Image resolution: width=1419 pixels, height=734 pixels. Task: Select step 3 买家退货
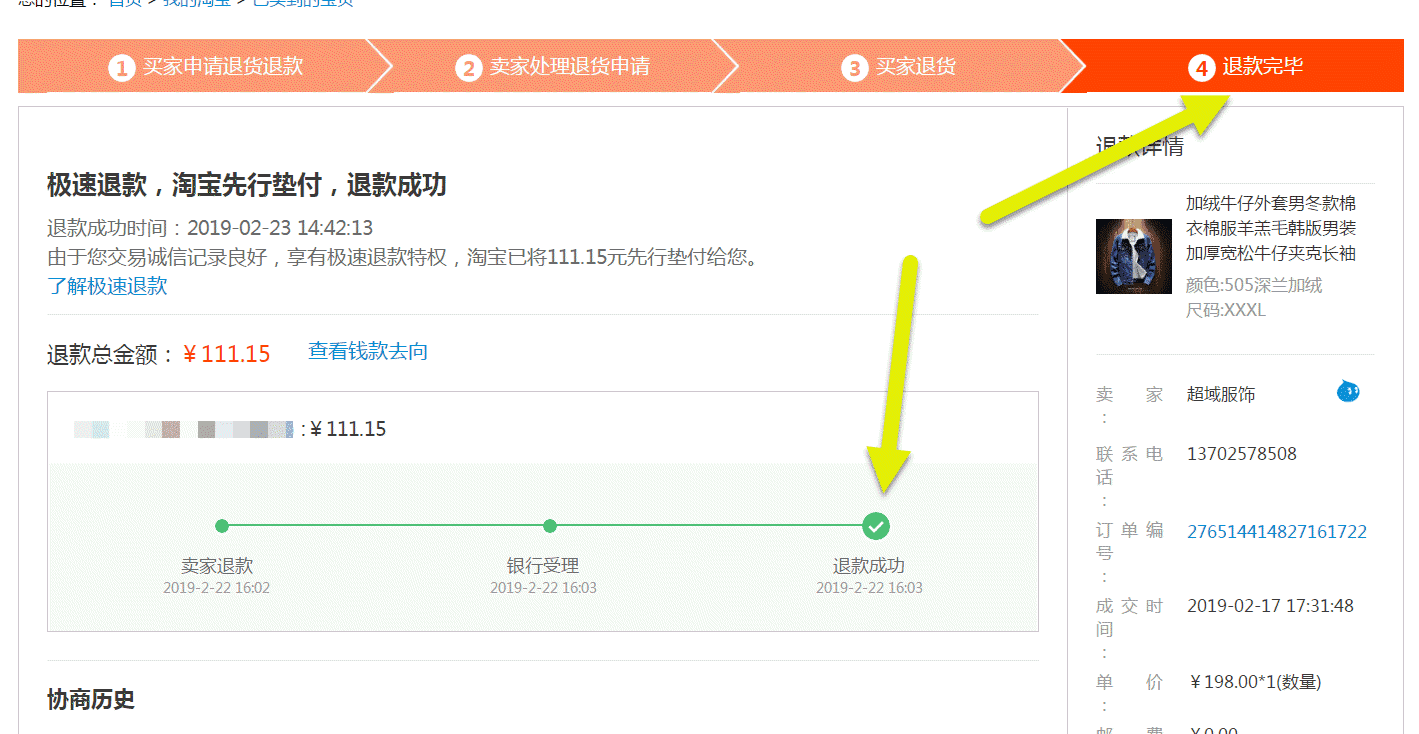(x=900, y=67)
